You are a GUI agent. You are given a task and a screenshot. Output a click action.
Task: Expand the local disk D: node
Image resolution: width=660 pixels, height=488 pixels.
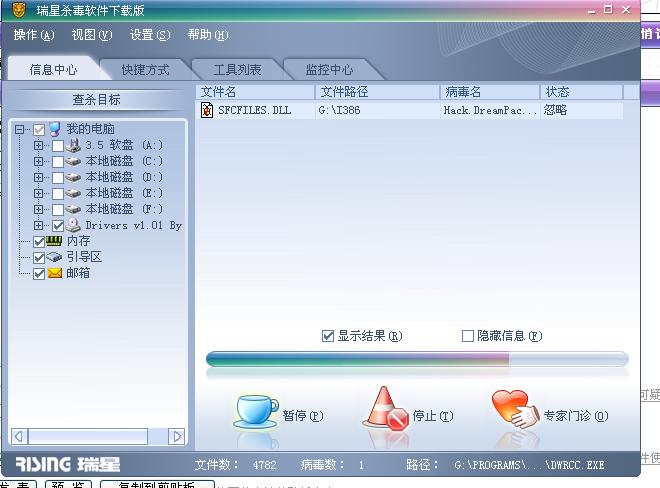click(x=38, y=177)
